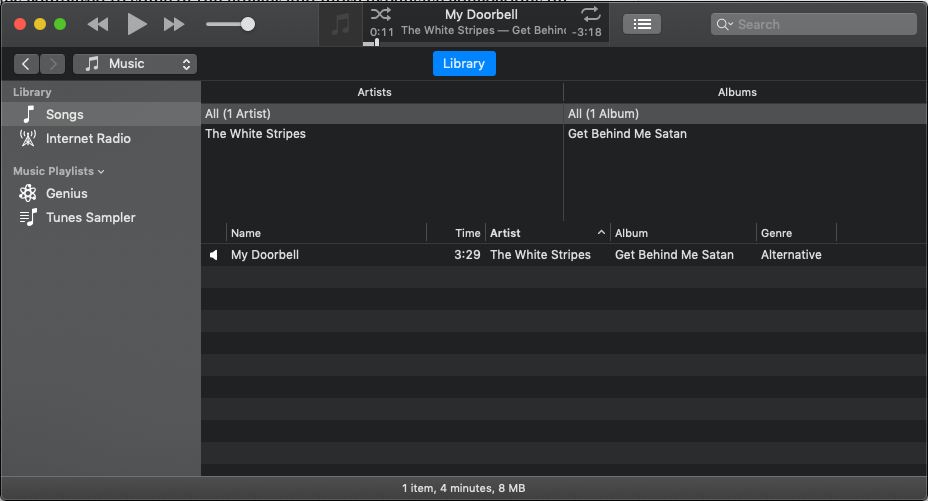Viewport: 928px width, 501px height.
Task: Click Get Behind Me Satan album cell in song row
Action: (674, 255)
